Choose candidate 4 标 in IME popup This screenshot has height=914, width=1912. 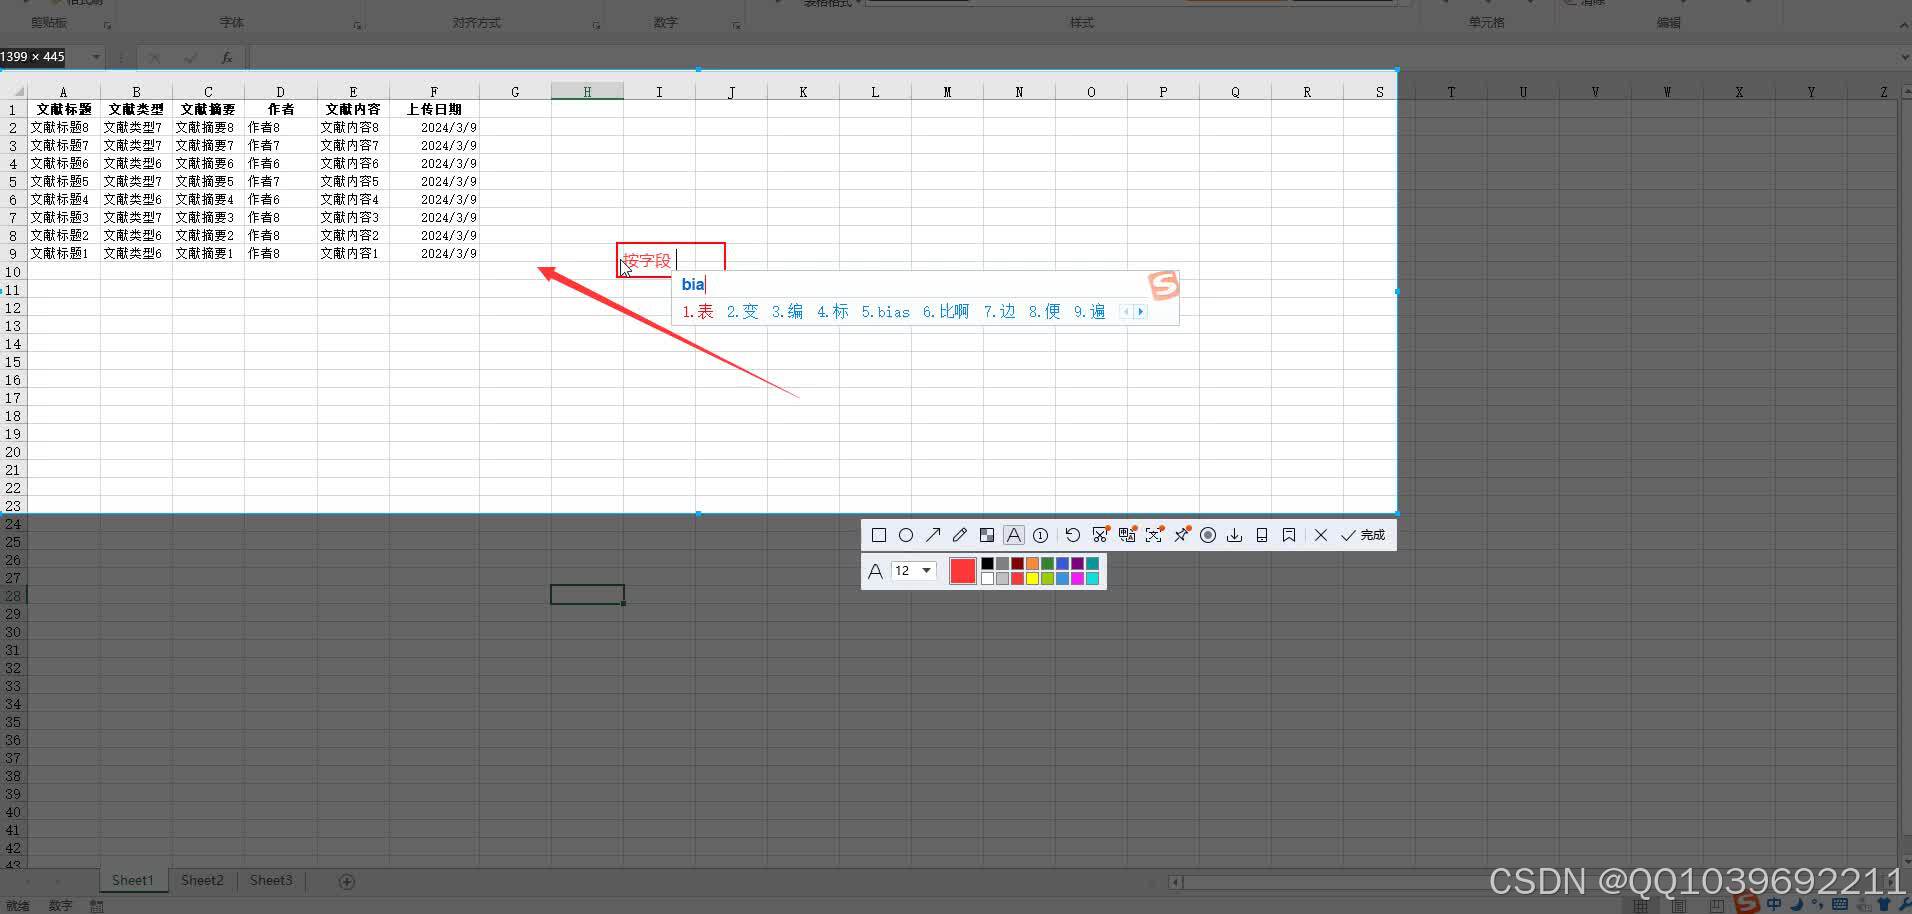click(x=832, y=312)
